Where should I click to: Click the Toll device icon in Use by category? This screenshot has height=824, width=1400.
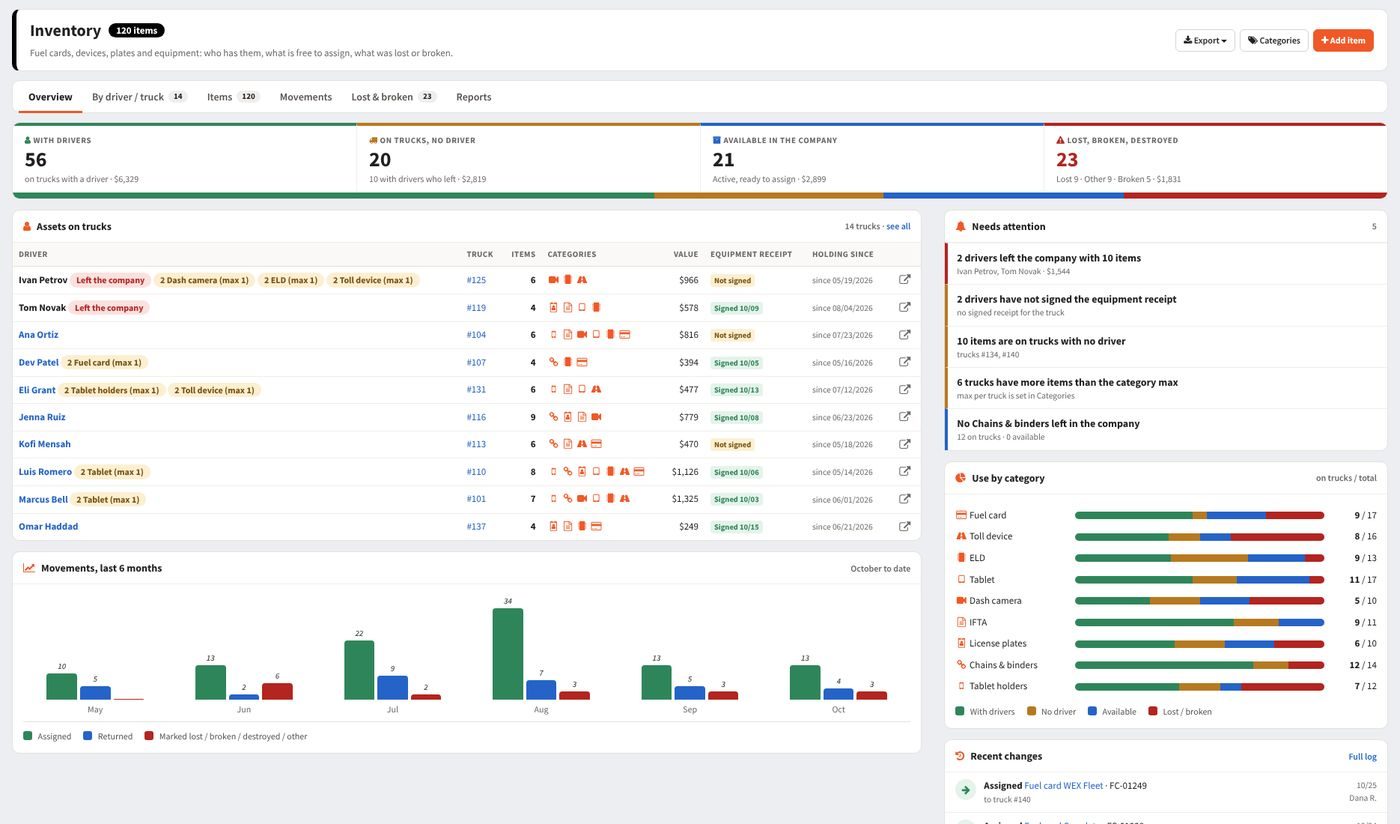point(961,536)
